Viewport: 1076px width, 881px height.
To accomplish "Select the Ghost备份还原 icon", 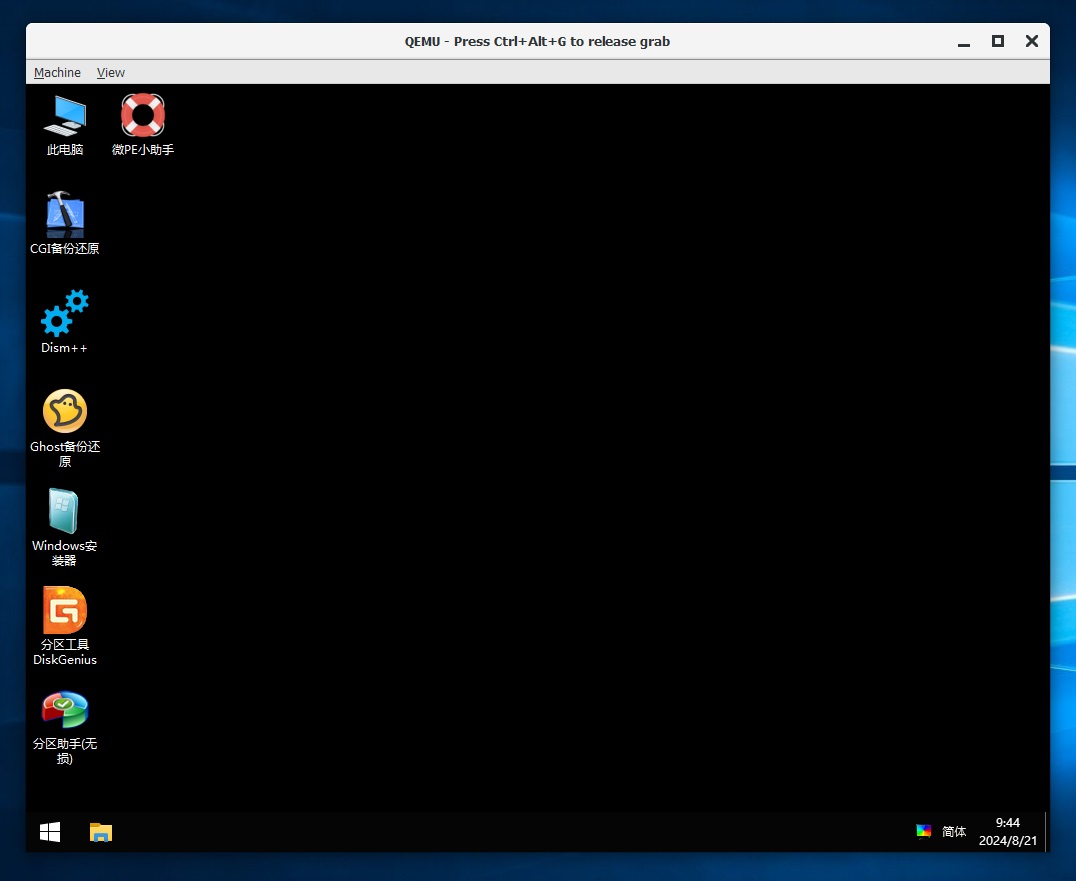I will coord(65,429).
